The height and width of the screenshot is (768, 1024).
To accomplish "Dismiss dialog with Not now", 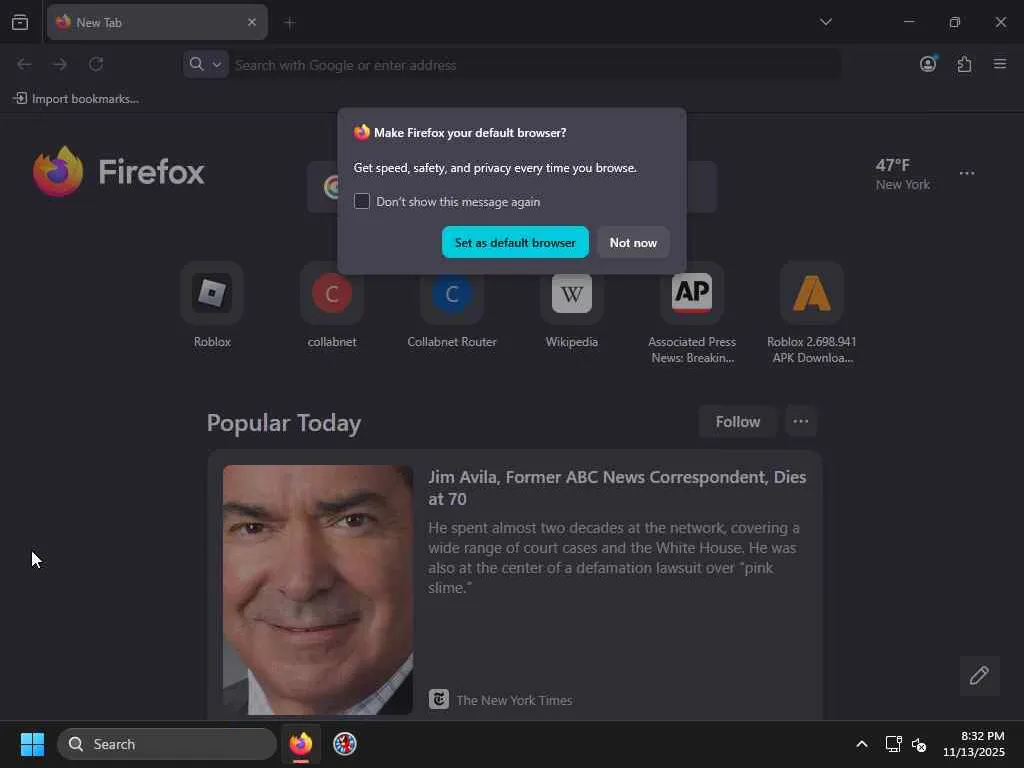I will point(633,242).
